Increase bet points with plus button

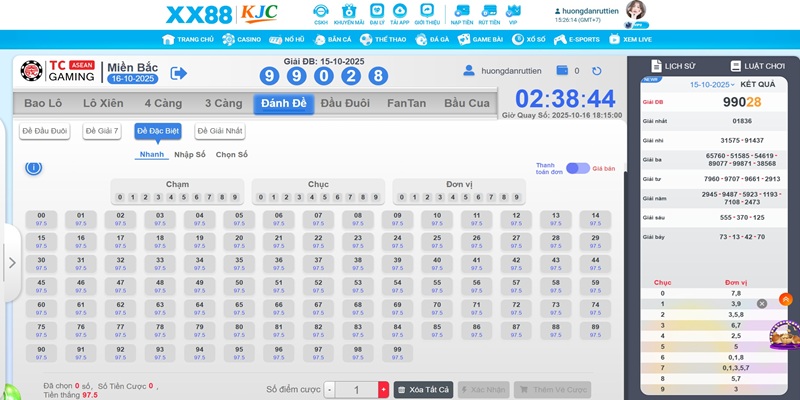[383, 390]
